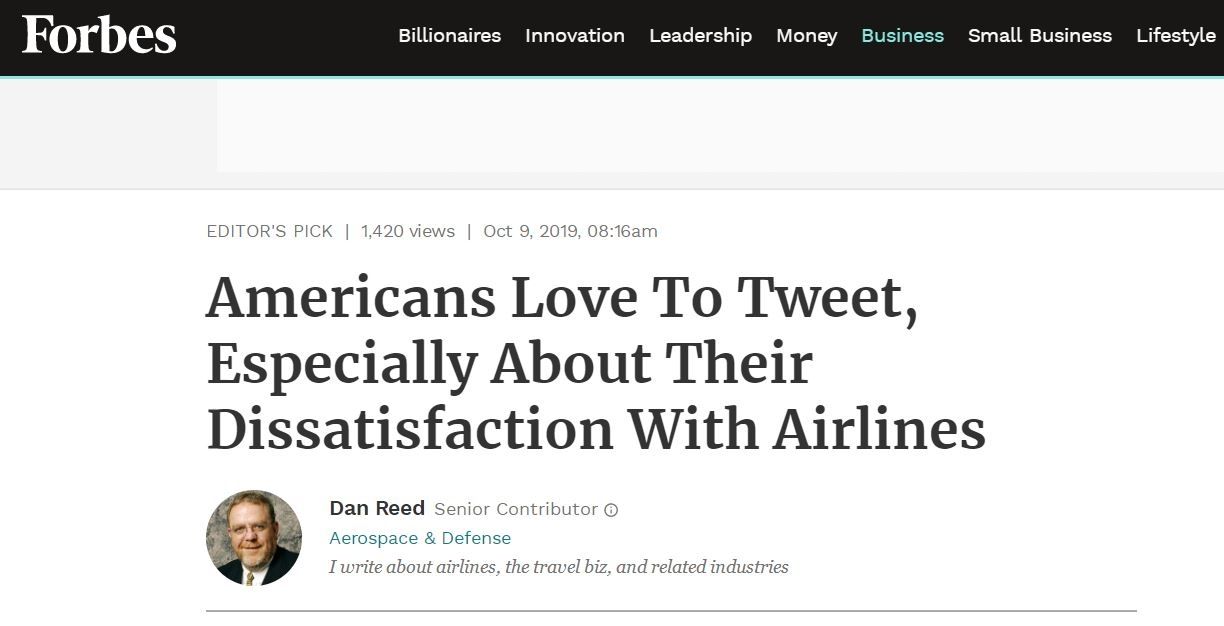The height and width of the screenshot is (626, 1224).
Task: Open the Dan Reed author link
Action: coord(377,508)
